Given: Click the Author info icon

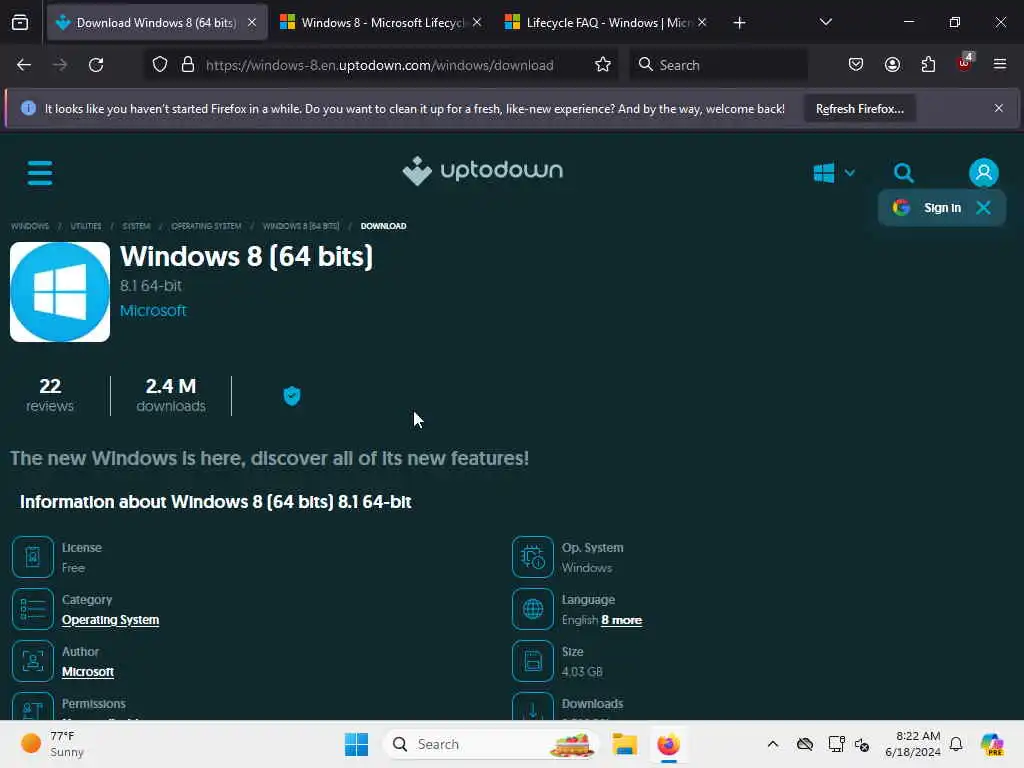Looking at the screenshot, I should (33, 661).
